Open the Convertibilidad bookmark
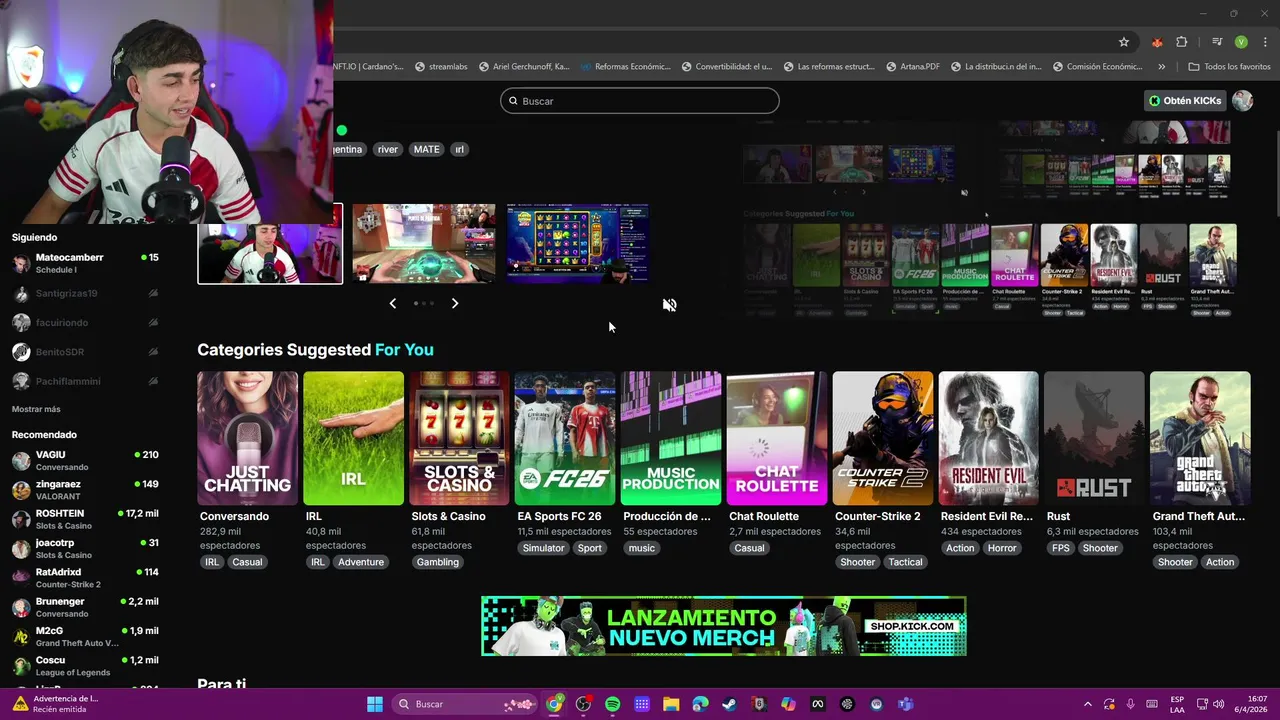The image size is (1280, 720). point(727,67)
